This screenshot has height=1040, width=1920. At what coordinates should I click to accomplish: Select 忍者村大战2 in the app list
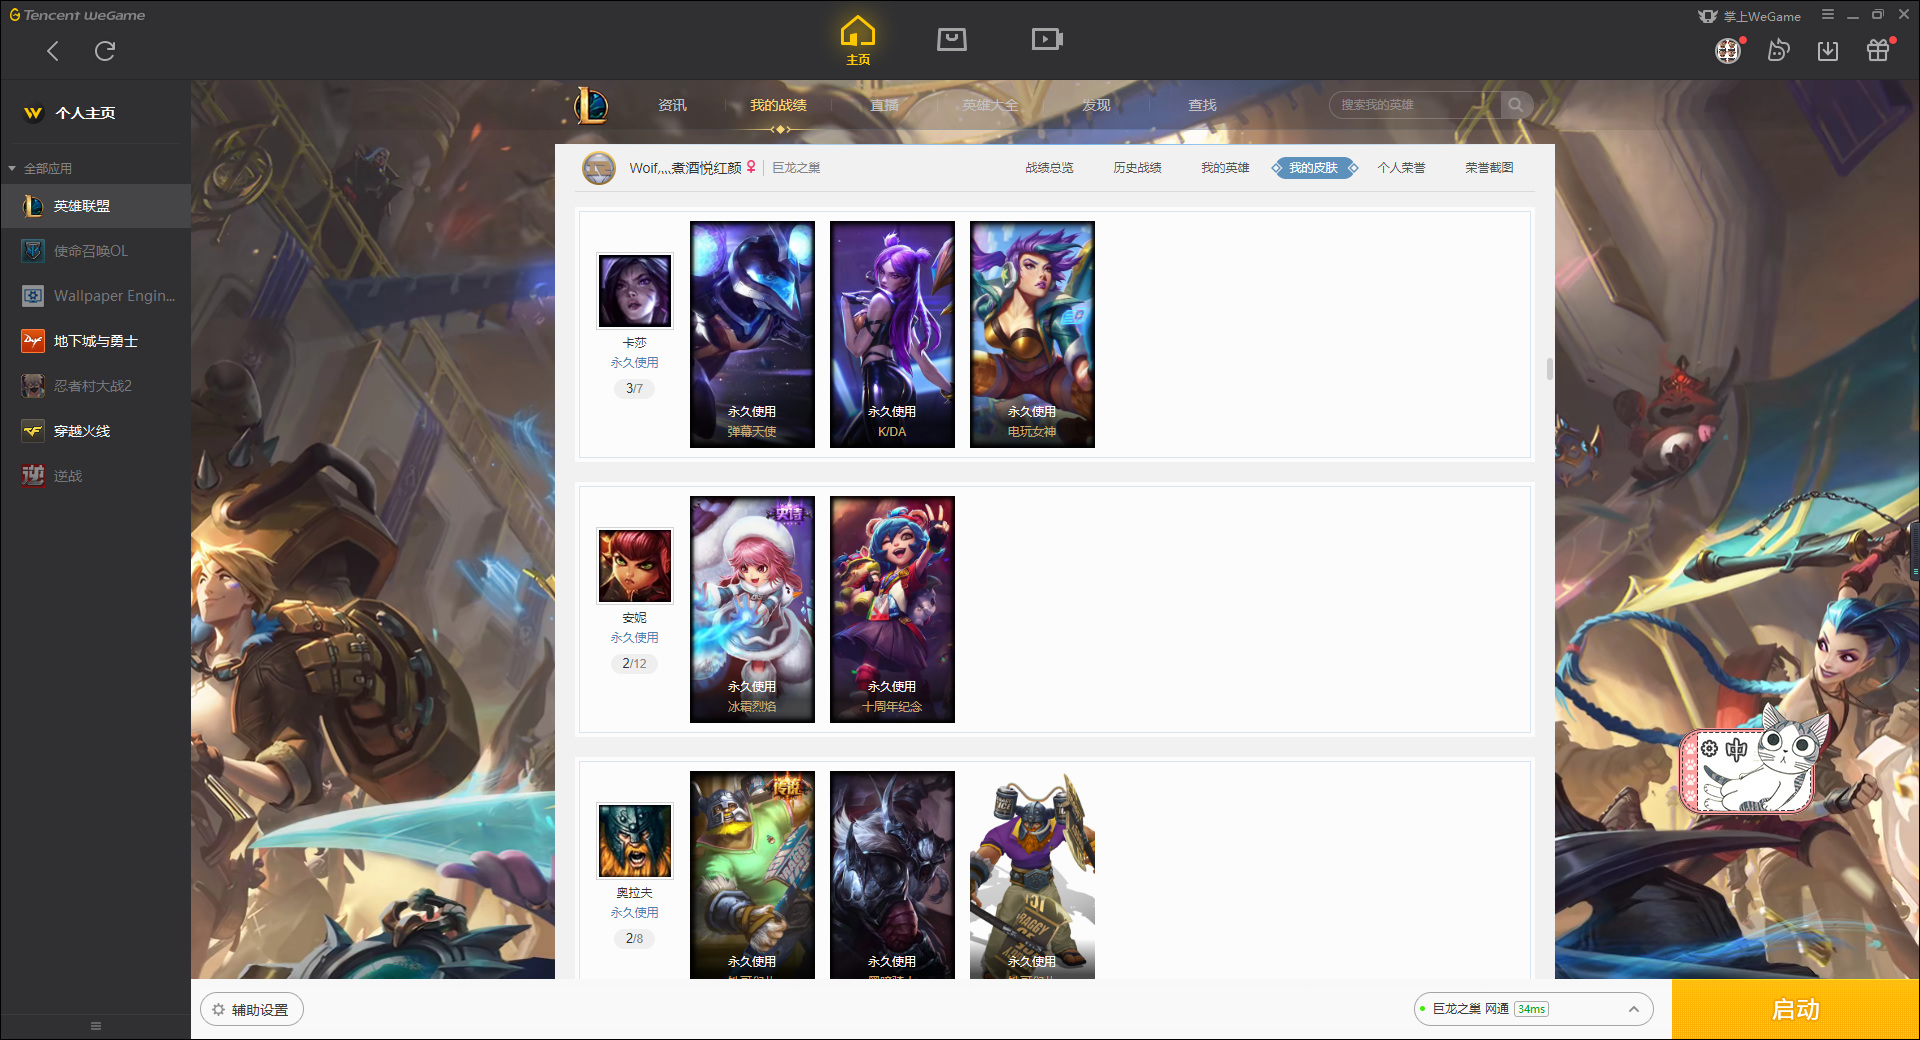(x=95, y=386)
